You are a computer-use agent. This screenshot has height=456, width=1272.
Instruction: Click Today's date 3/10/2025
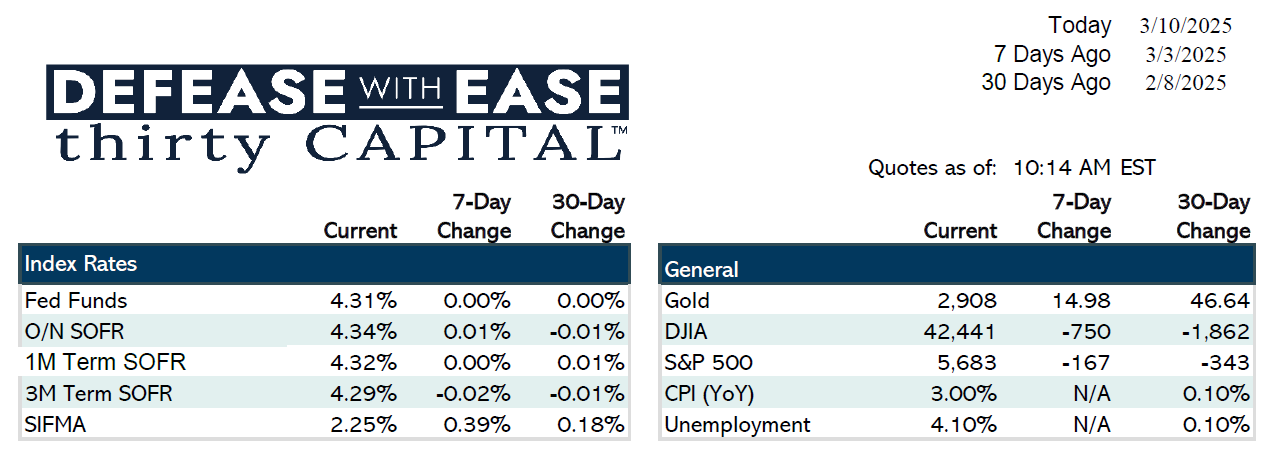[1185, 25]
